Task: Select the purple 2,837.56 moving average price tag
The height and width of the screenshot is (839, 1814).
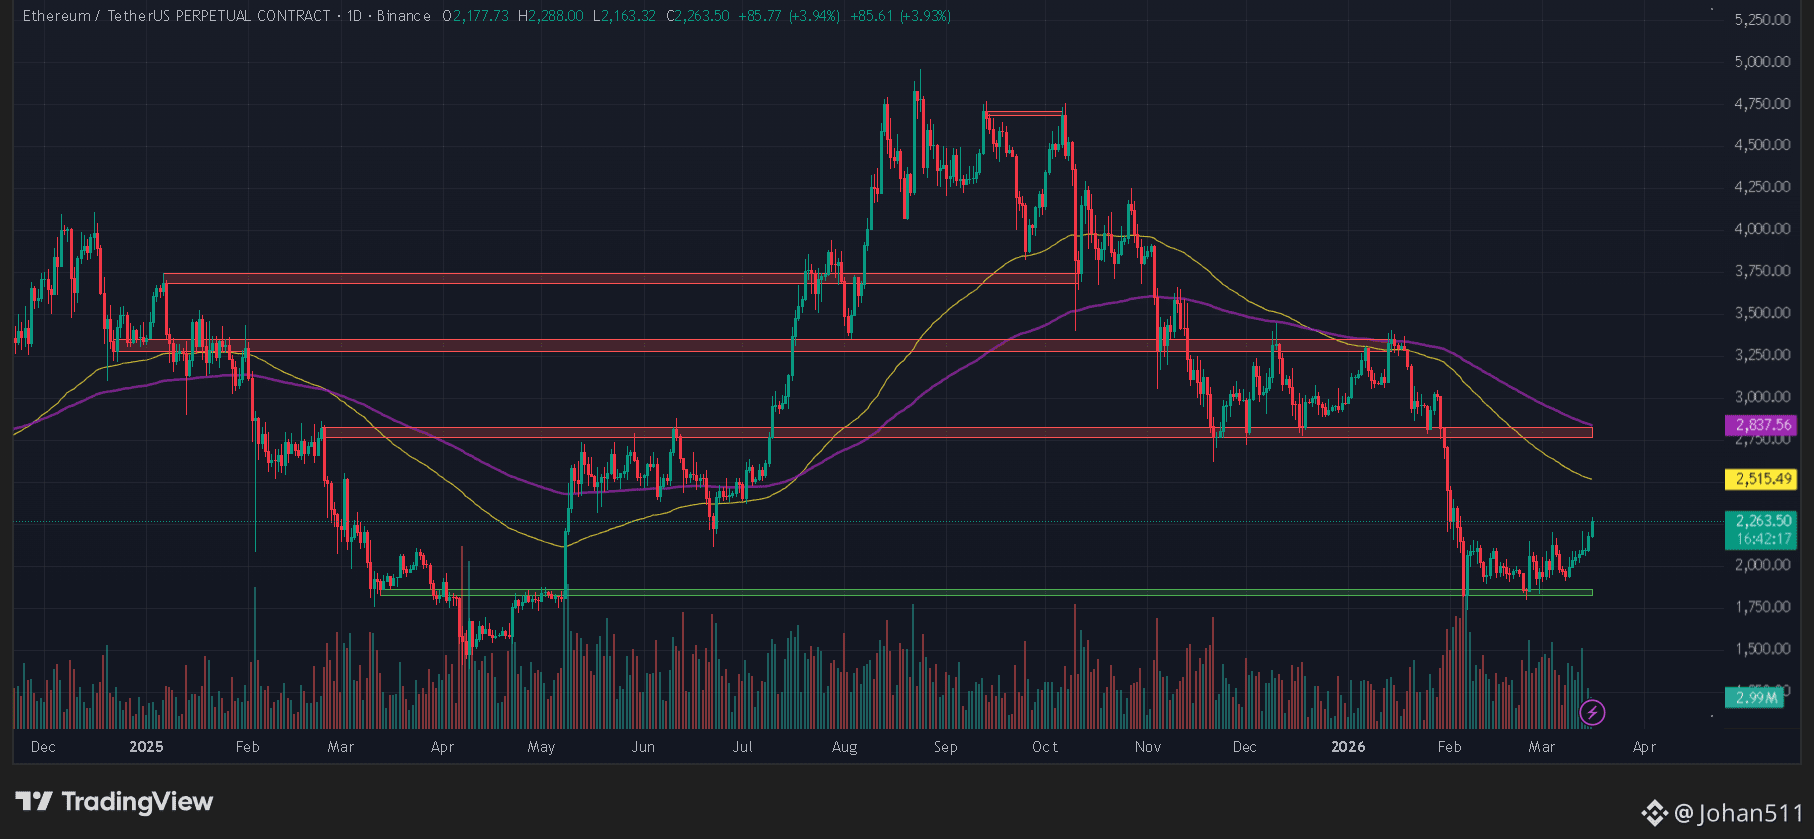Action: pyautogui.click(x=1761, y=425)
